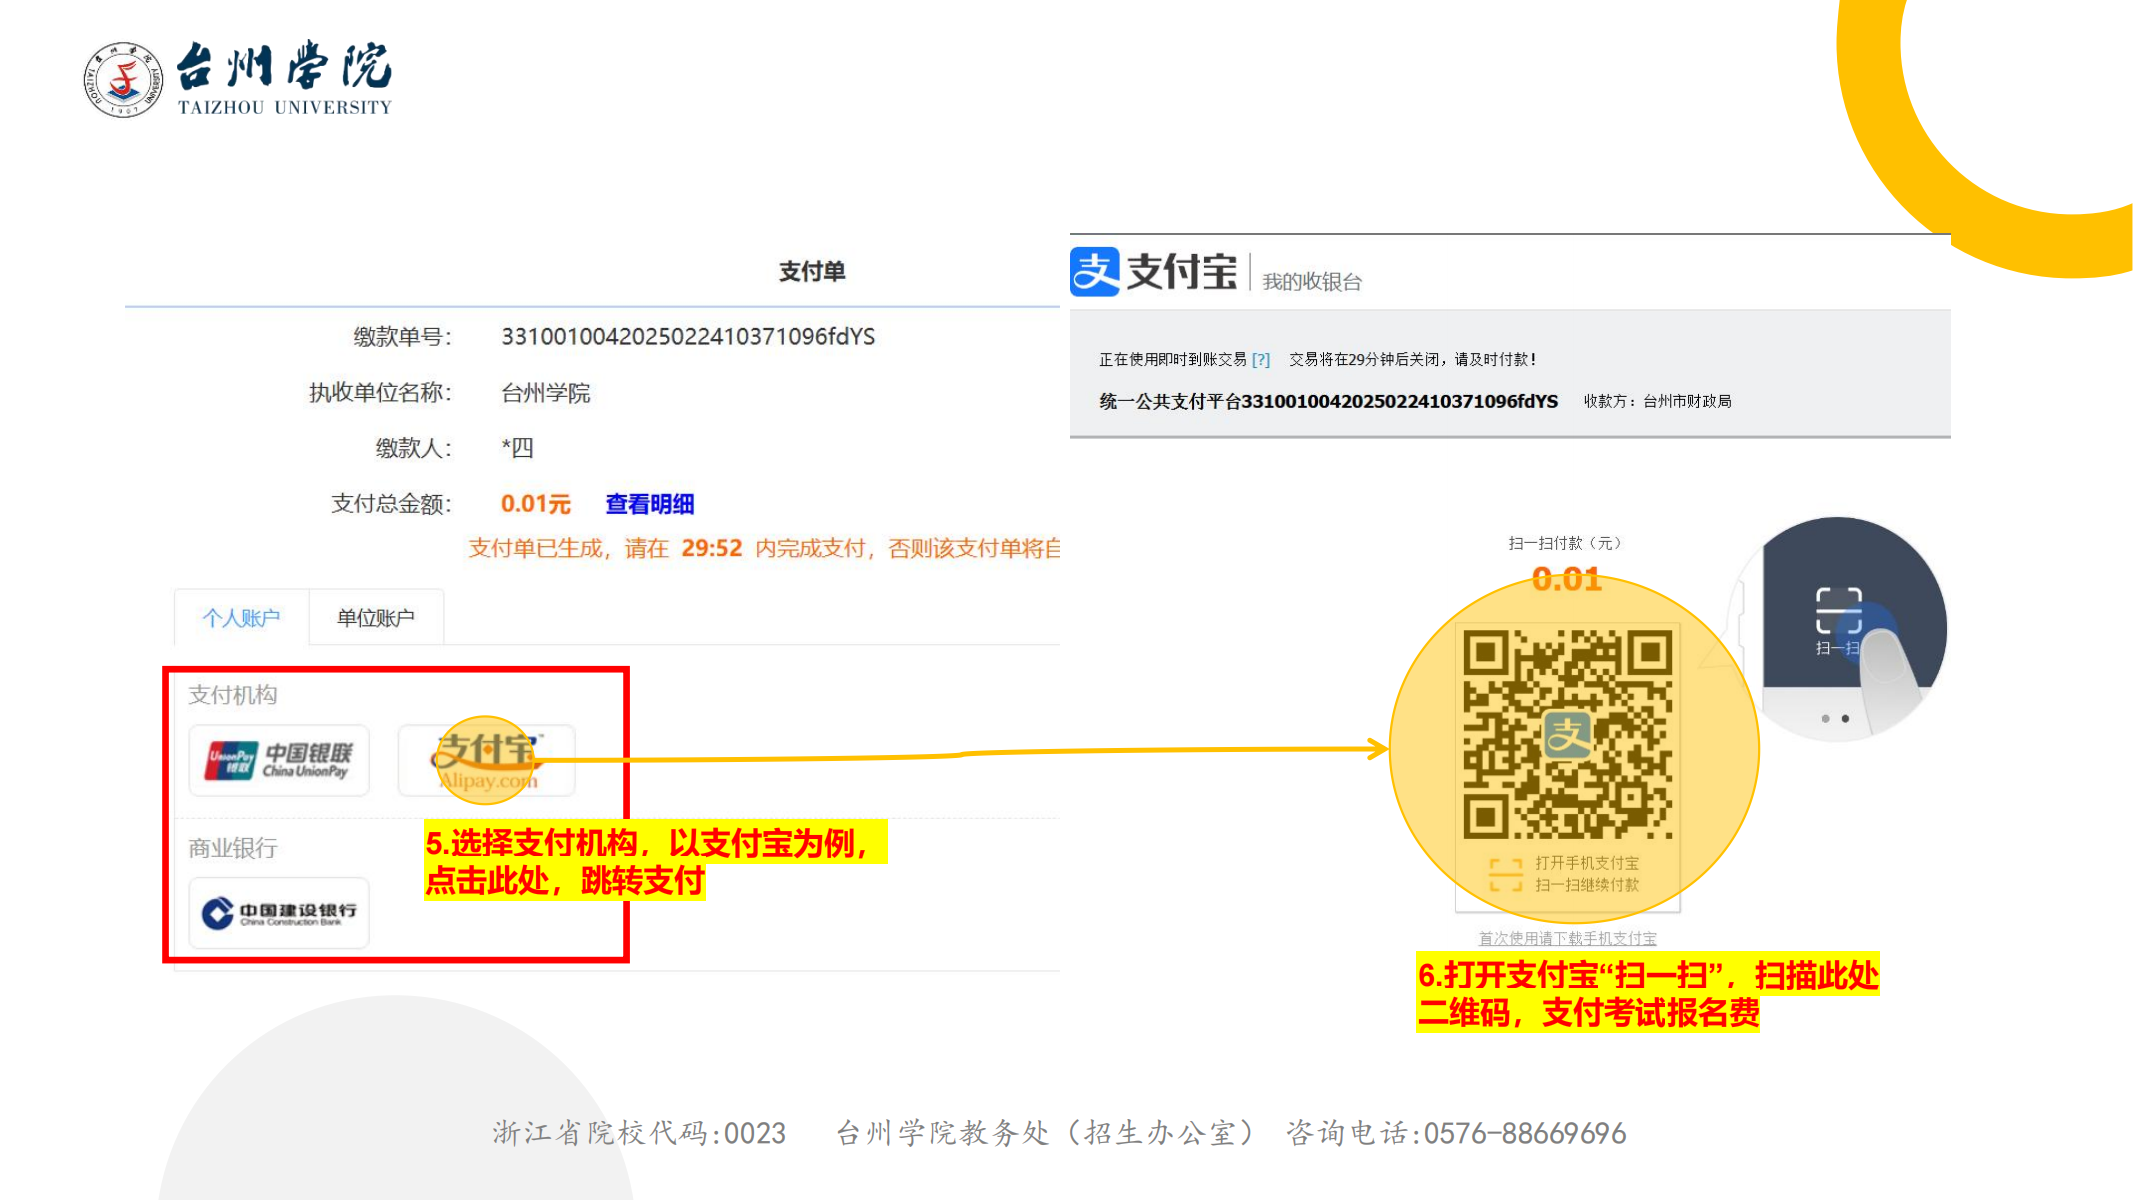Open 查看明细 payment details link
Viewport: 2133px width, 1200px height.
pyautogui.click(x=650, y=504)
